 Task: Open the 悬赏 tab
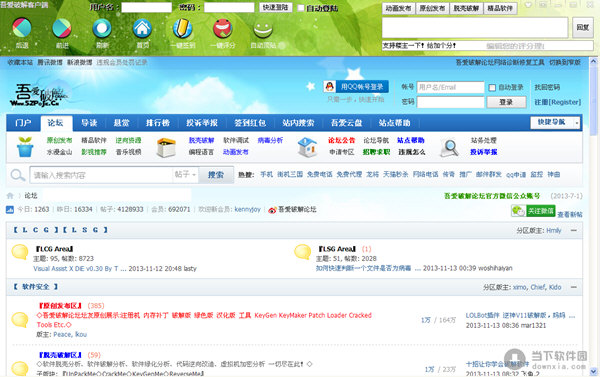pos(122,123)
